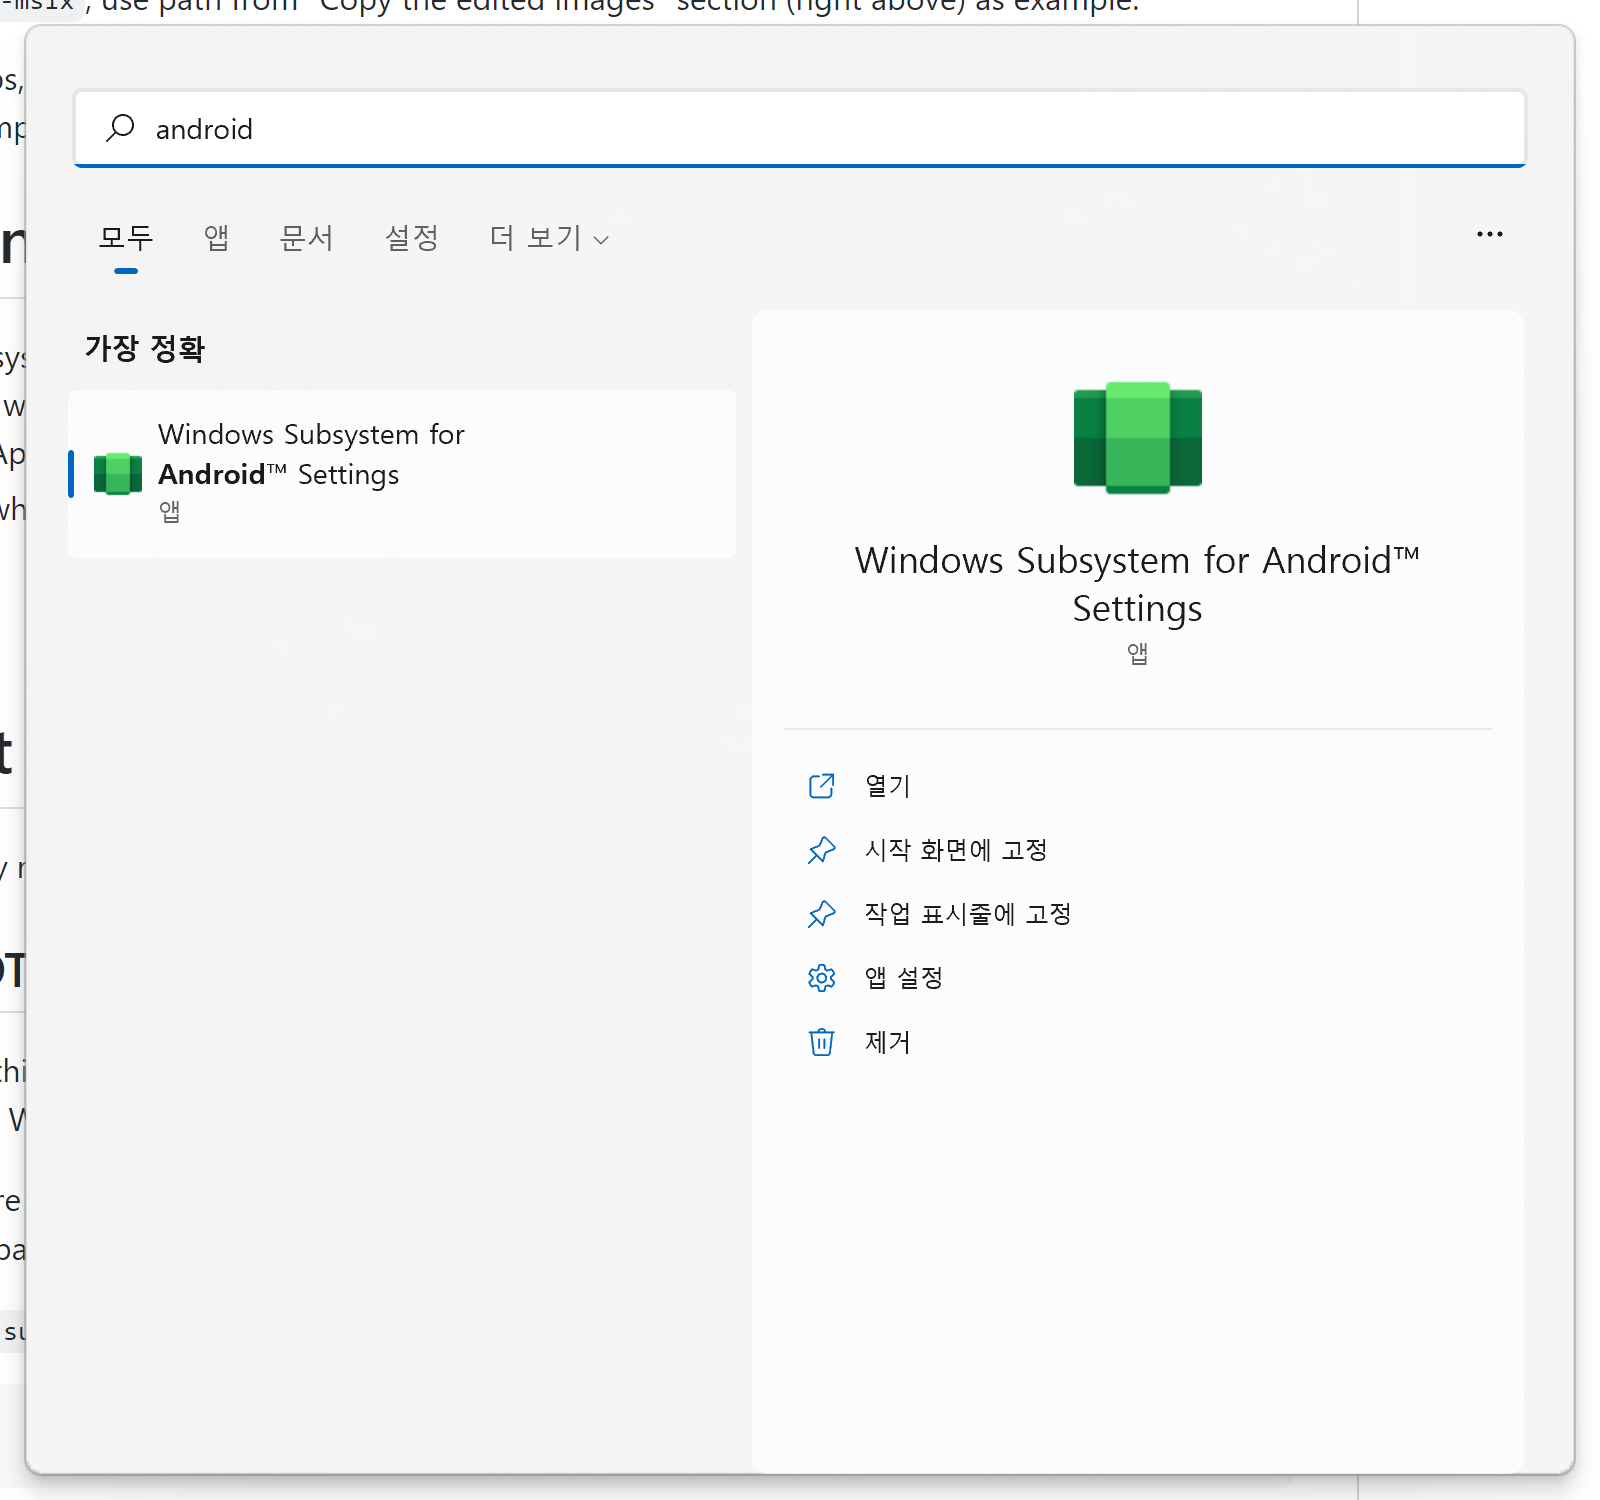1600x1500 pixels.
Task: Choose 제거 to uninstall the app
Action: [887, 1042]
